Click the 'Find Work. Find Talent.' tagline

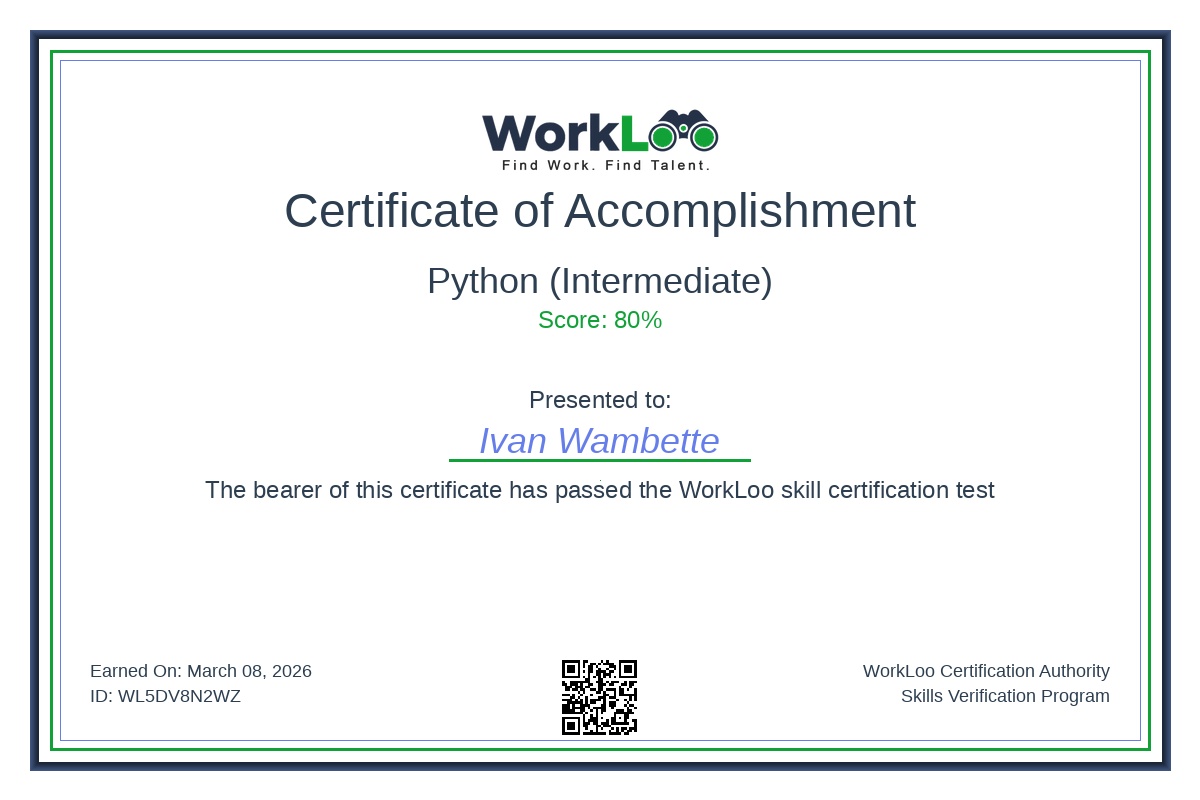click(606, 165)
